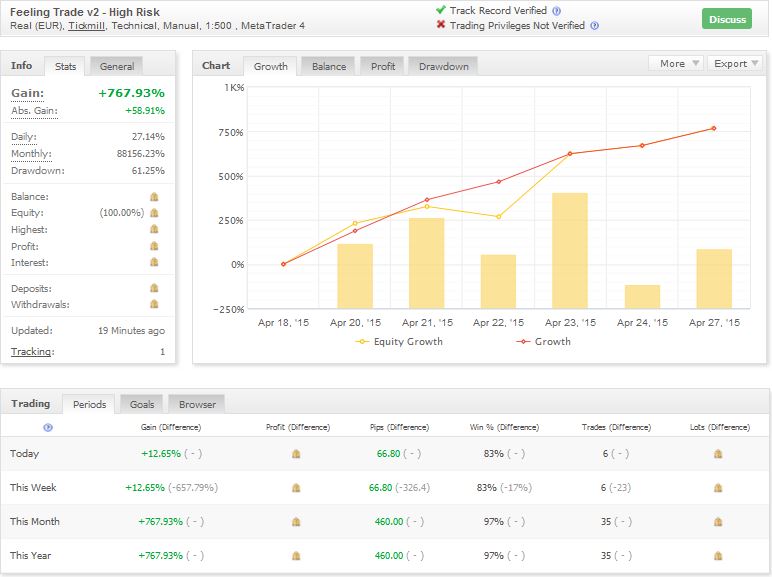
Task: Click the lock icon next to Balance
Action: pyautogui.click(x=154, y=197)
